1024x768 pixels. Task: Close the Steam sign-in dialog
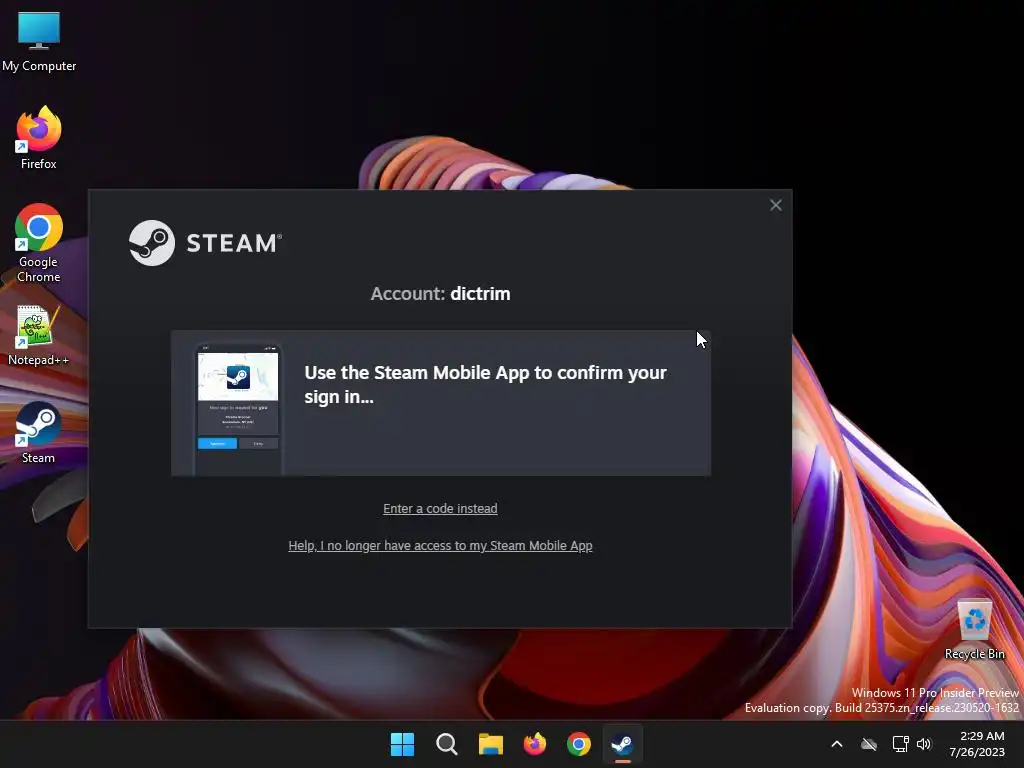tap(775, 205)
